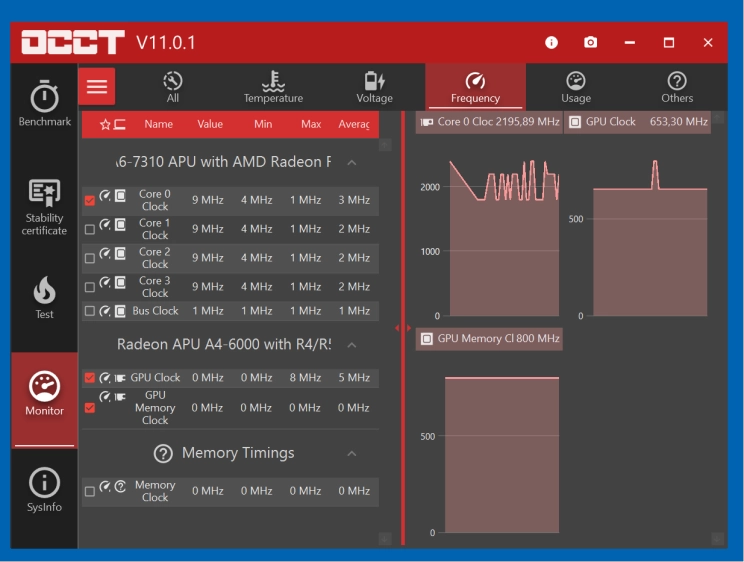The width and height of the screenshot is (744, 562).
Task: Select the Frequency tab
Action: click(x=475, y=88)
